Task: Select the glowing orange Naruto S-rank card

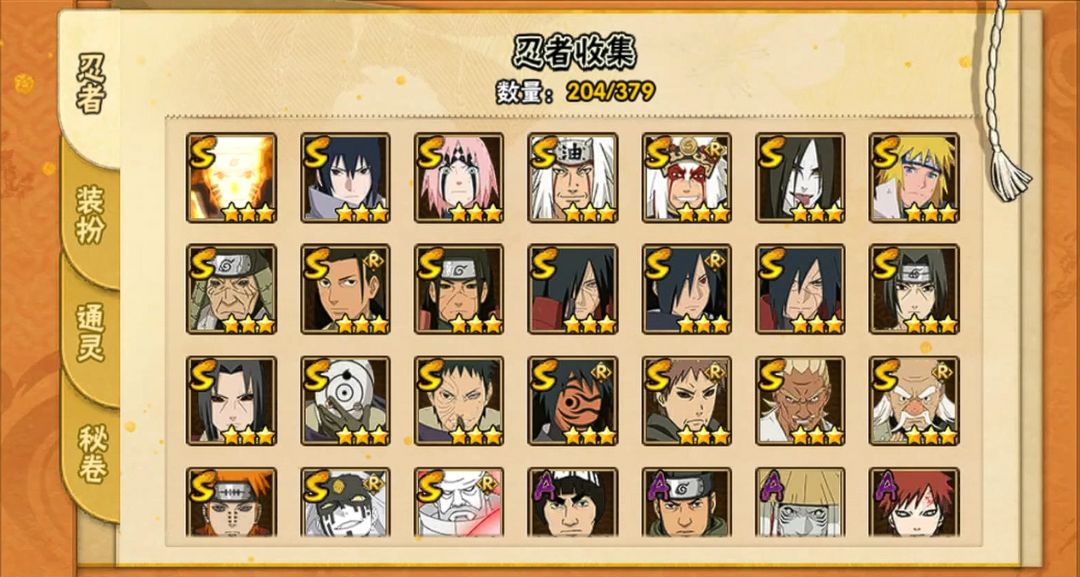Action: point(231,178)
